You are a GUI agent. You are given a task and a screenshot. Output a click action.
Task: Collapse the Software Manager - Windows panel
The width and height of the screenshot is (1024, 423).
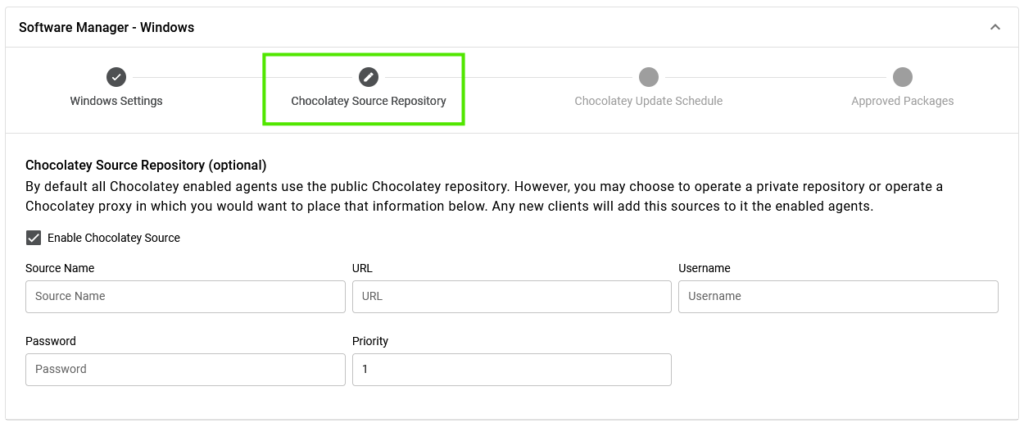[995, 27]
